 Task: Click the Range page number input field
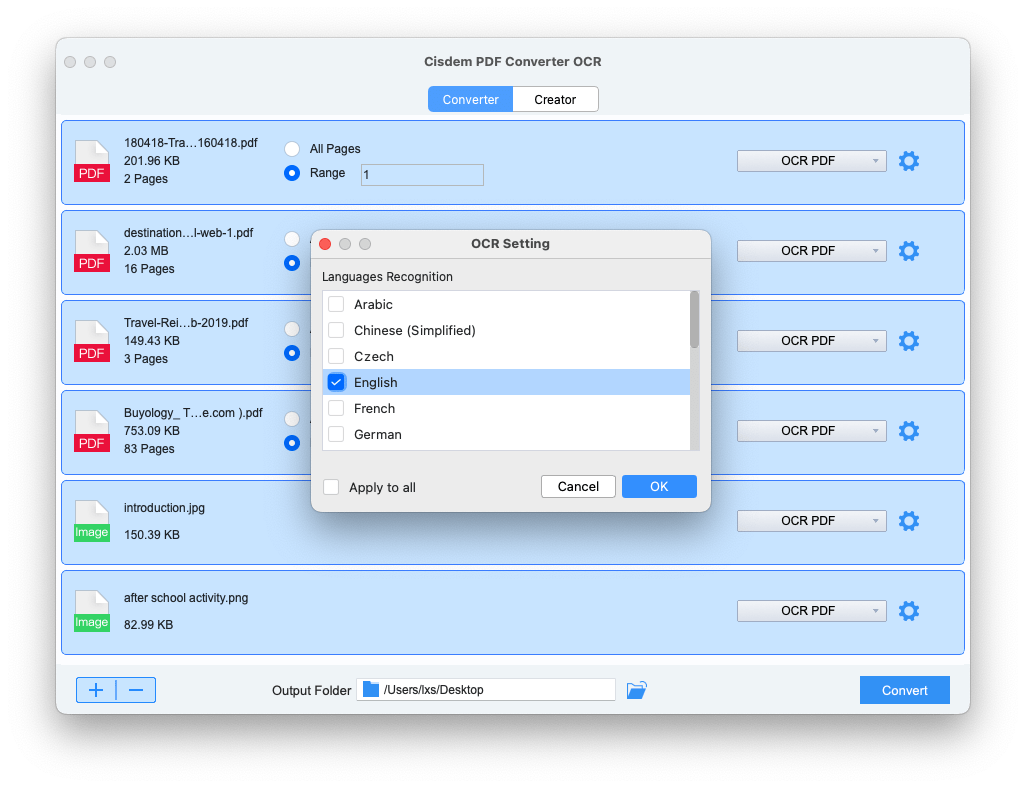click(x=421, y=174)
